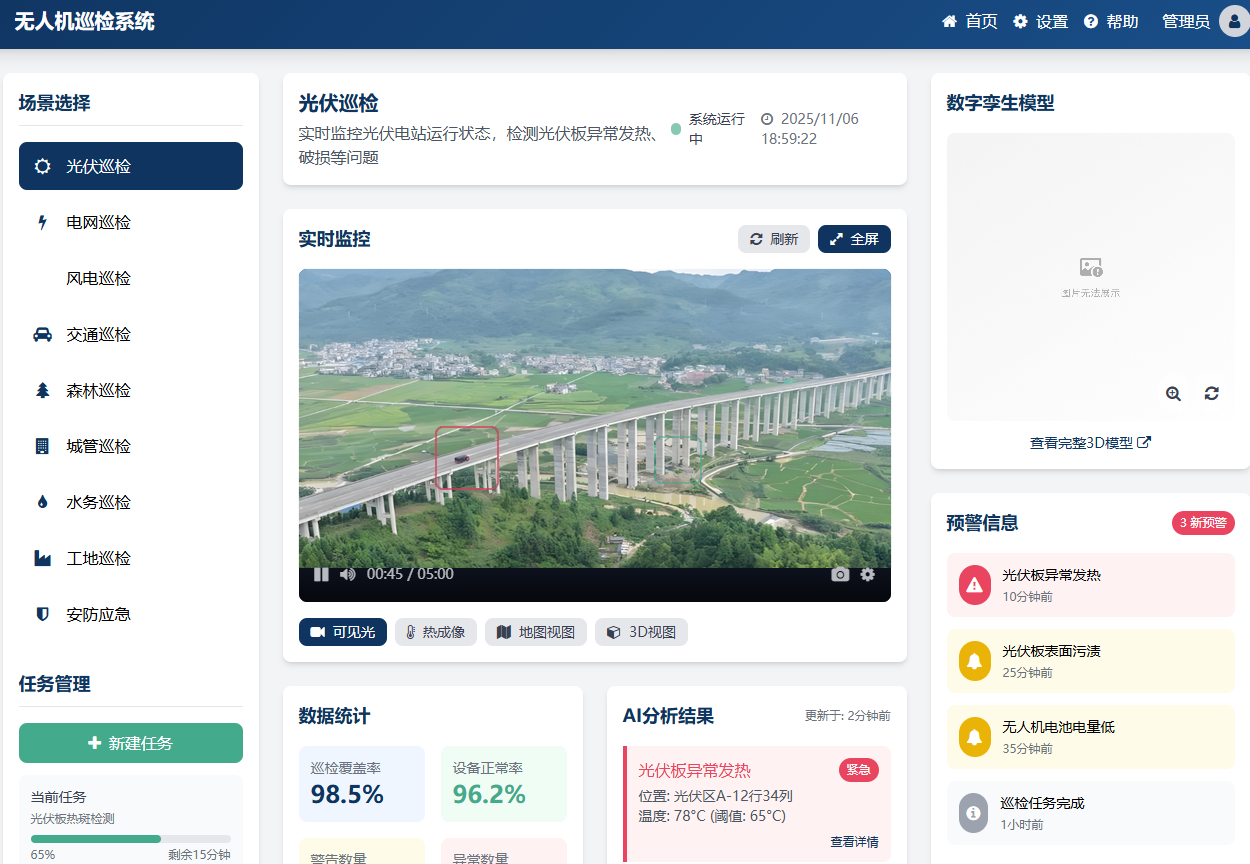Zoom in on digital twin model
The height and width of the screenshot is (864, 1250).
click(x=1173, y=394)
